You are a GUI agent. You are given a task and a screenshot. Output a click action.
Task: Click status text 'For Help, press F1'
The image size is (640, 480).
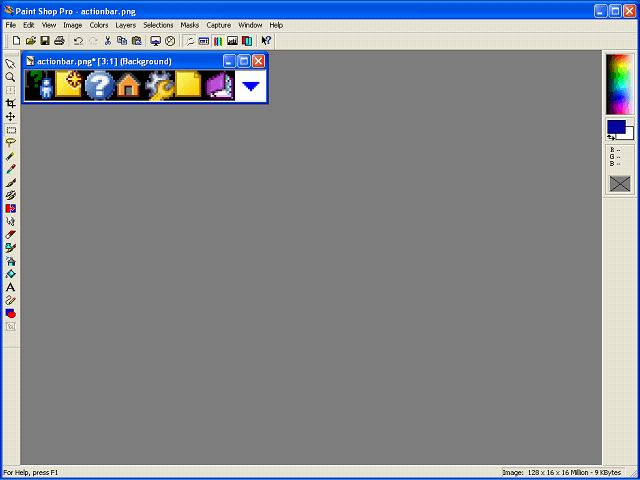pos(31,472)
